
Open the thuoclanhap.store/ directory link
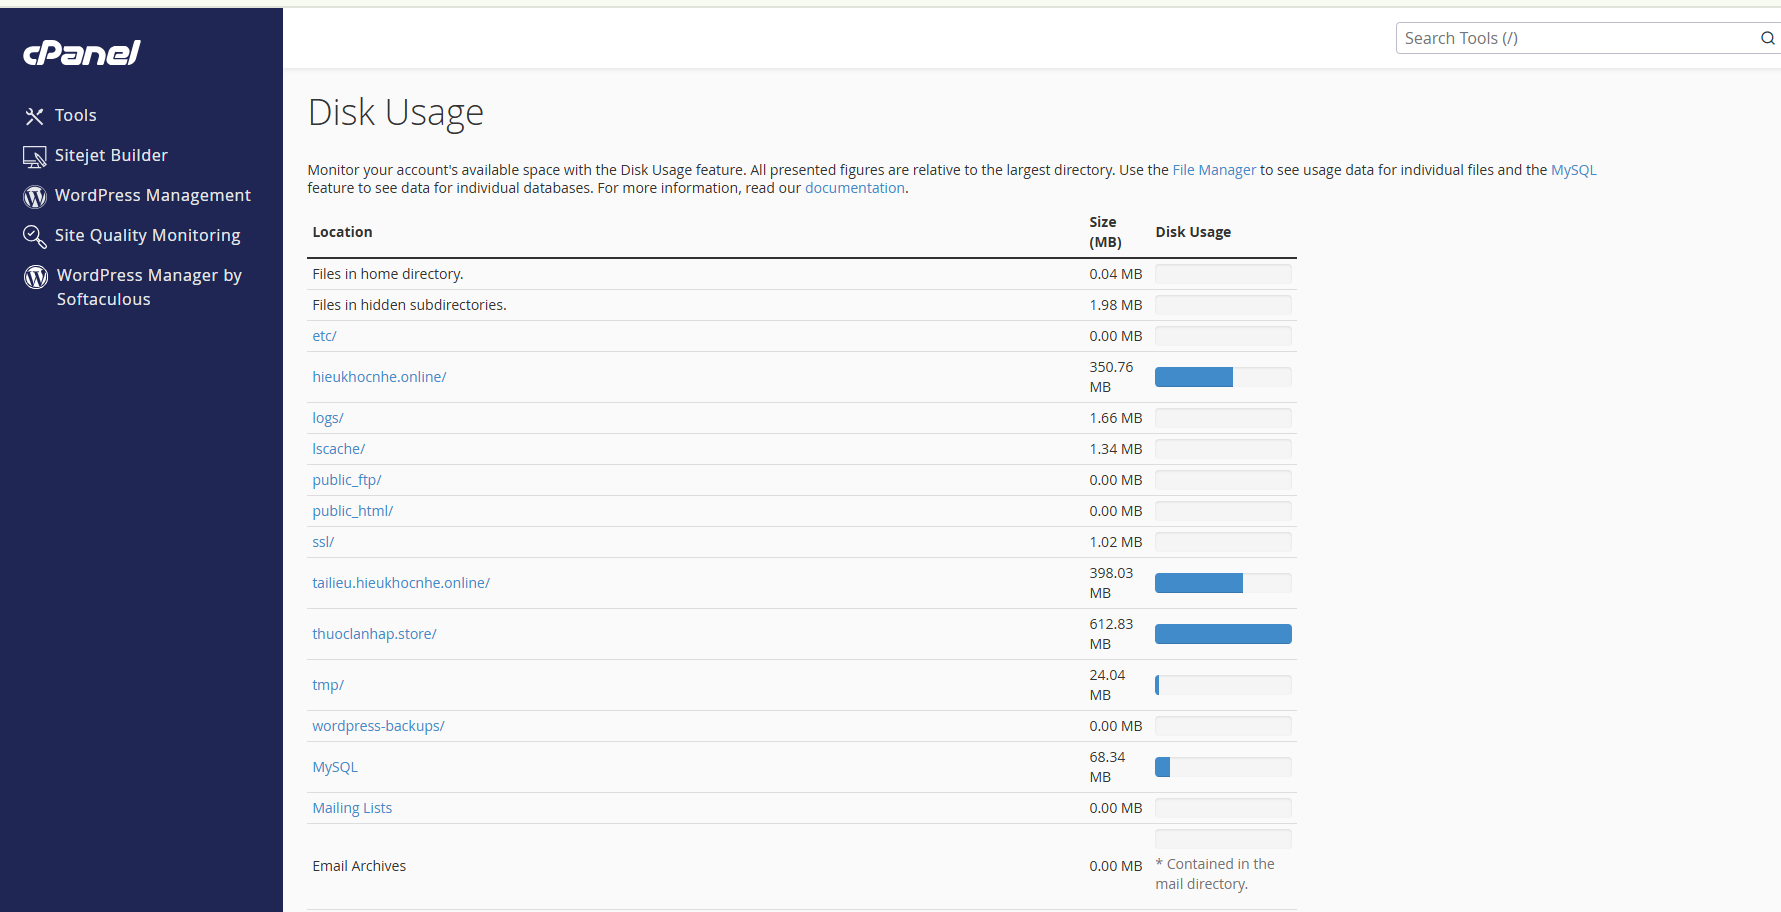pyautogui.click(x=374, y=634)
